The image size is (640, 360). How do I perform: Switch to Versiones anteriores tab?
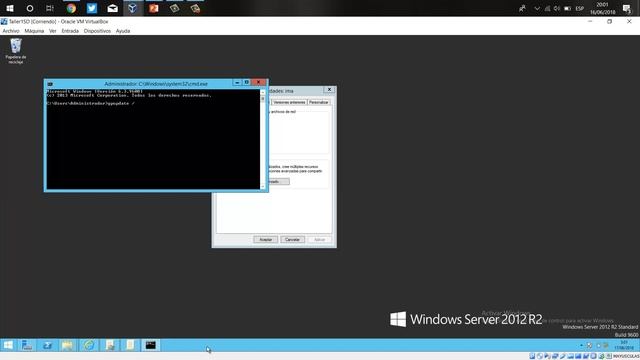pos(289,102)
